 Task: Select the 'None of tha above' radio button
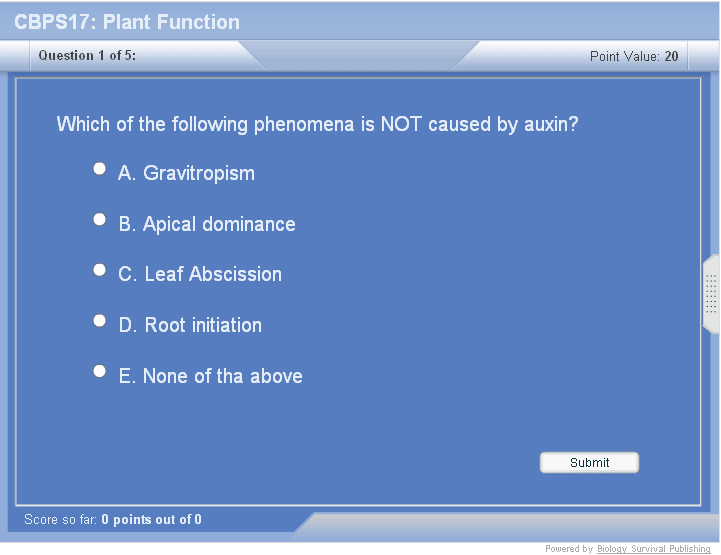click(x=100, y=371)
